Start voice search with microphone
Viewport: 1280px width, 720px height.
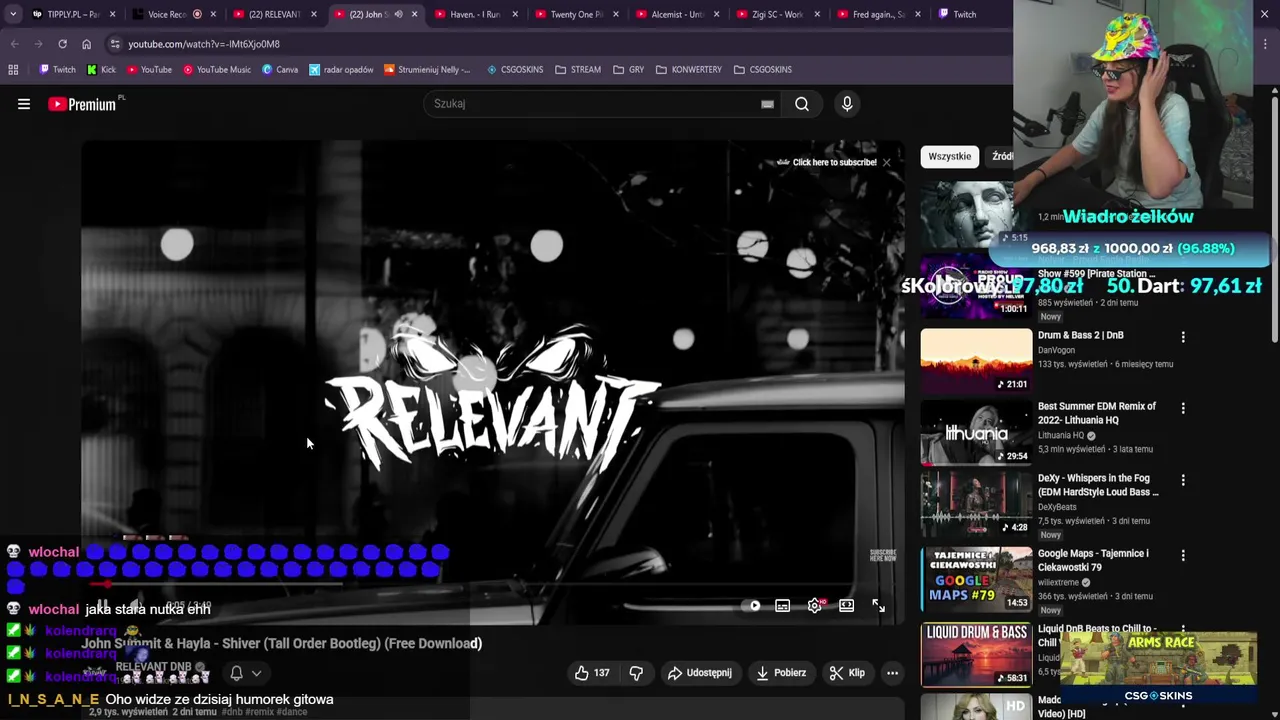click(x=847, y=104)
